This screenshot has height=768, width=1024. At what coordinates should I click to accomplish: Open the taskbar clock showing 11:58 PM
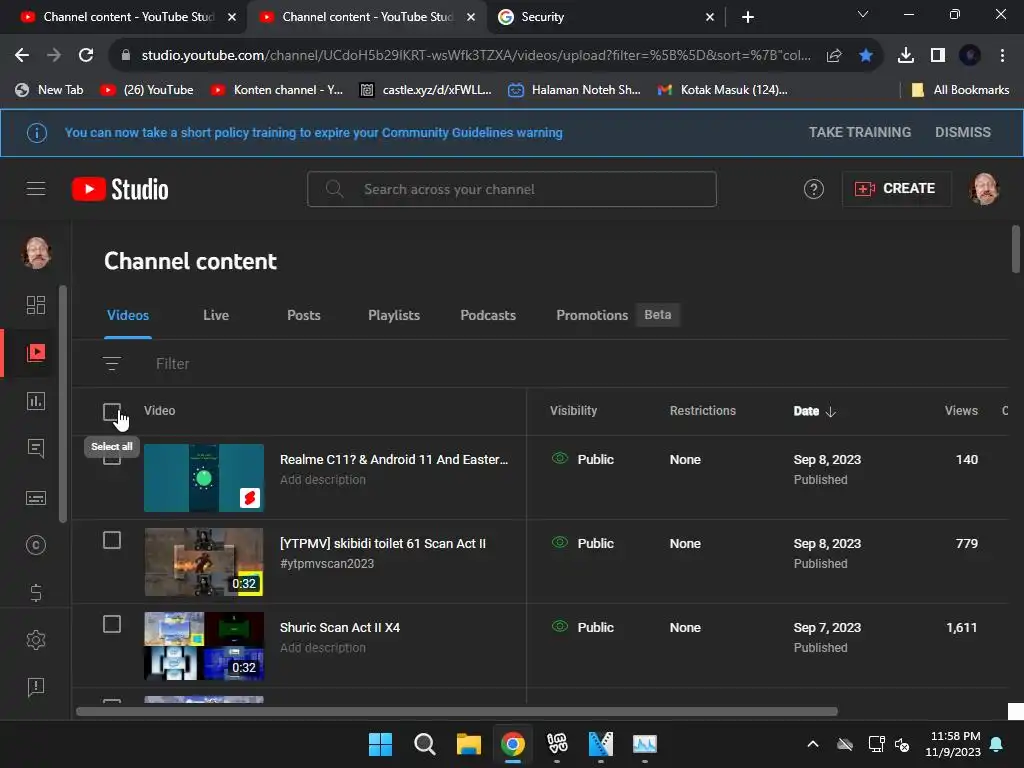pyautogui.click(x=953, y=744)
